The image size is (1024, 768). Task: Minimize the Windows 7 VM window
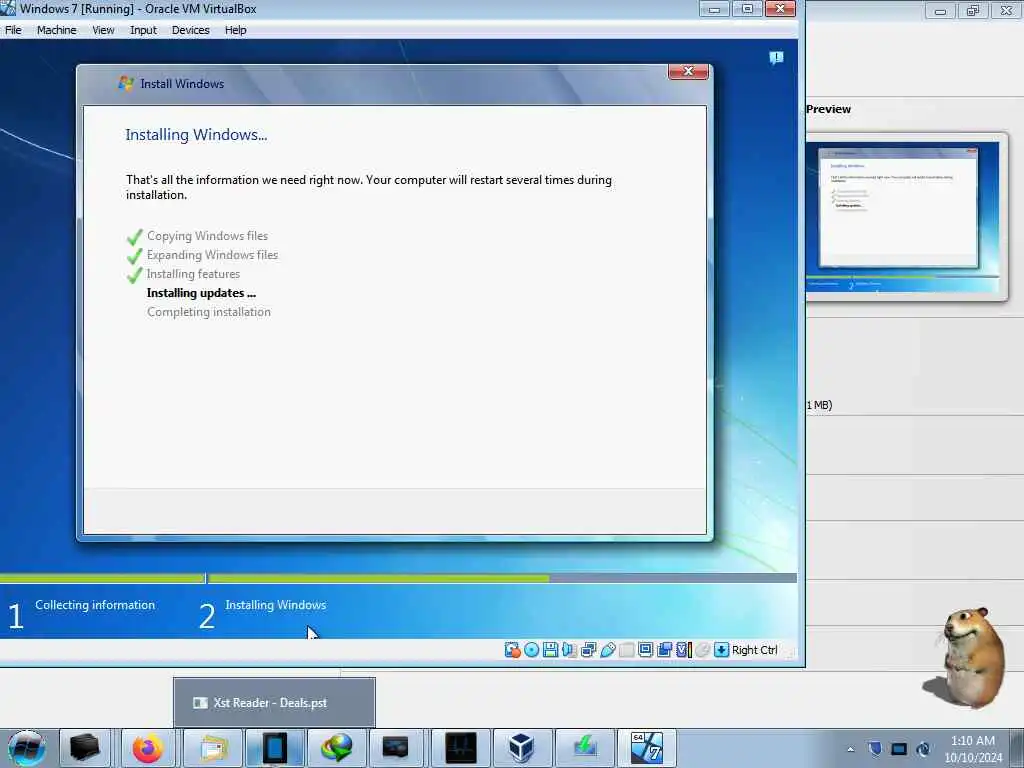[x=714, y=9]
